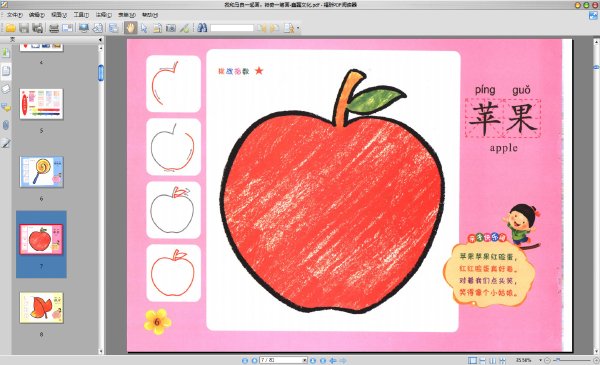Open the Edit menu

37,15
